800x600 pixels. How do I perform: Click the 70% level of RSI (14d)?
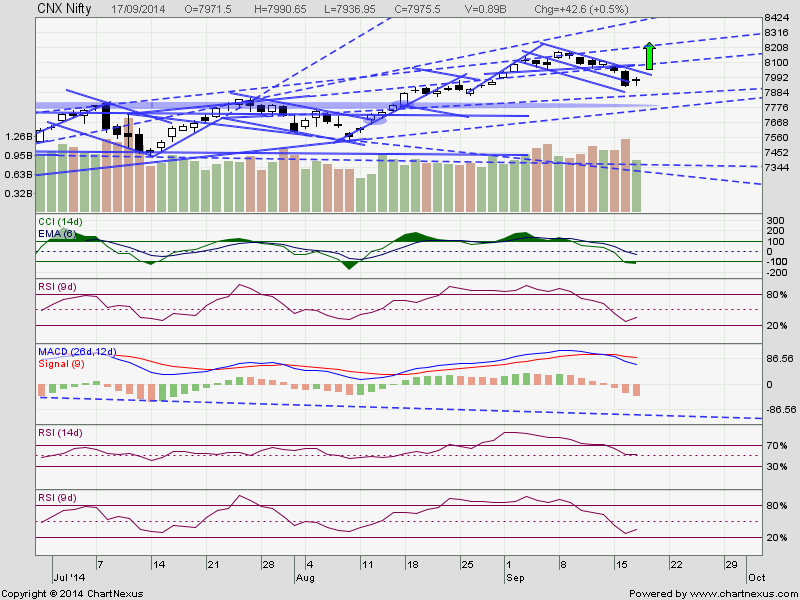777,445
